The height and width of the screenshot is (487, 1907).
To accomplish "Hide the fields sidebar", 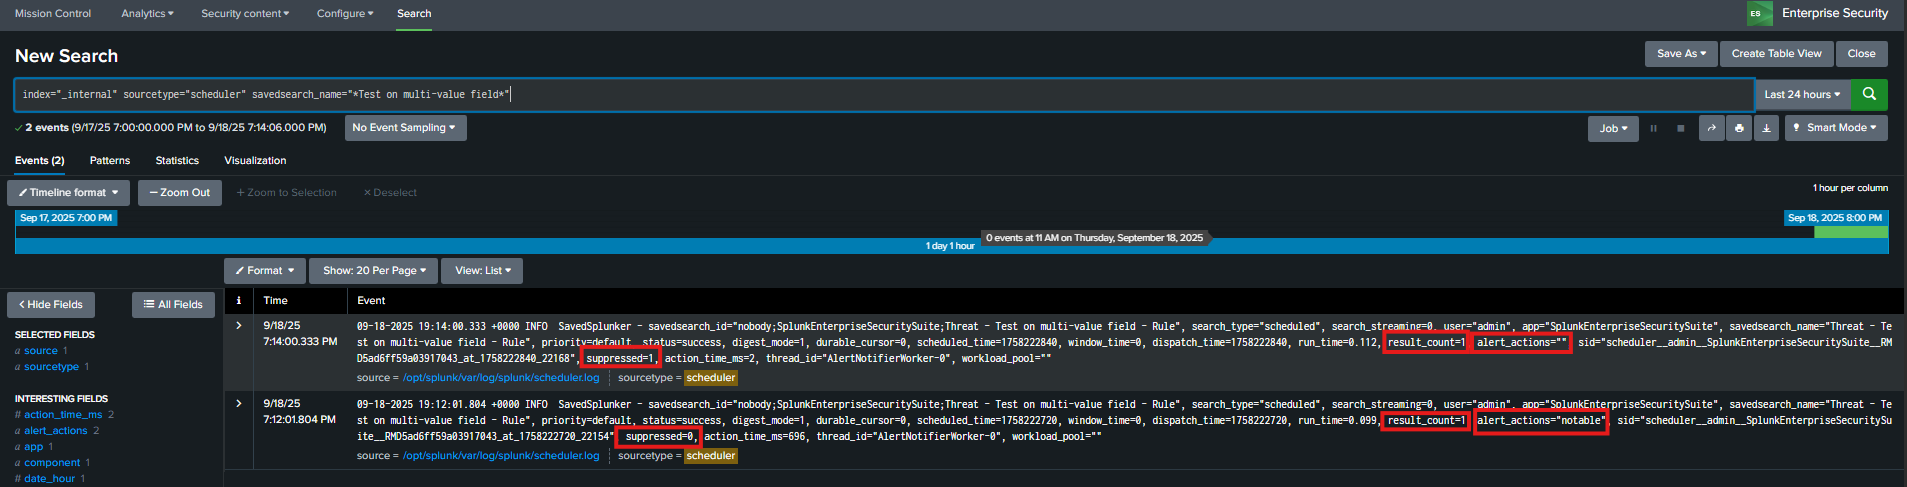I will click(51, 304).
